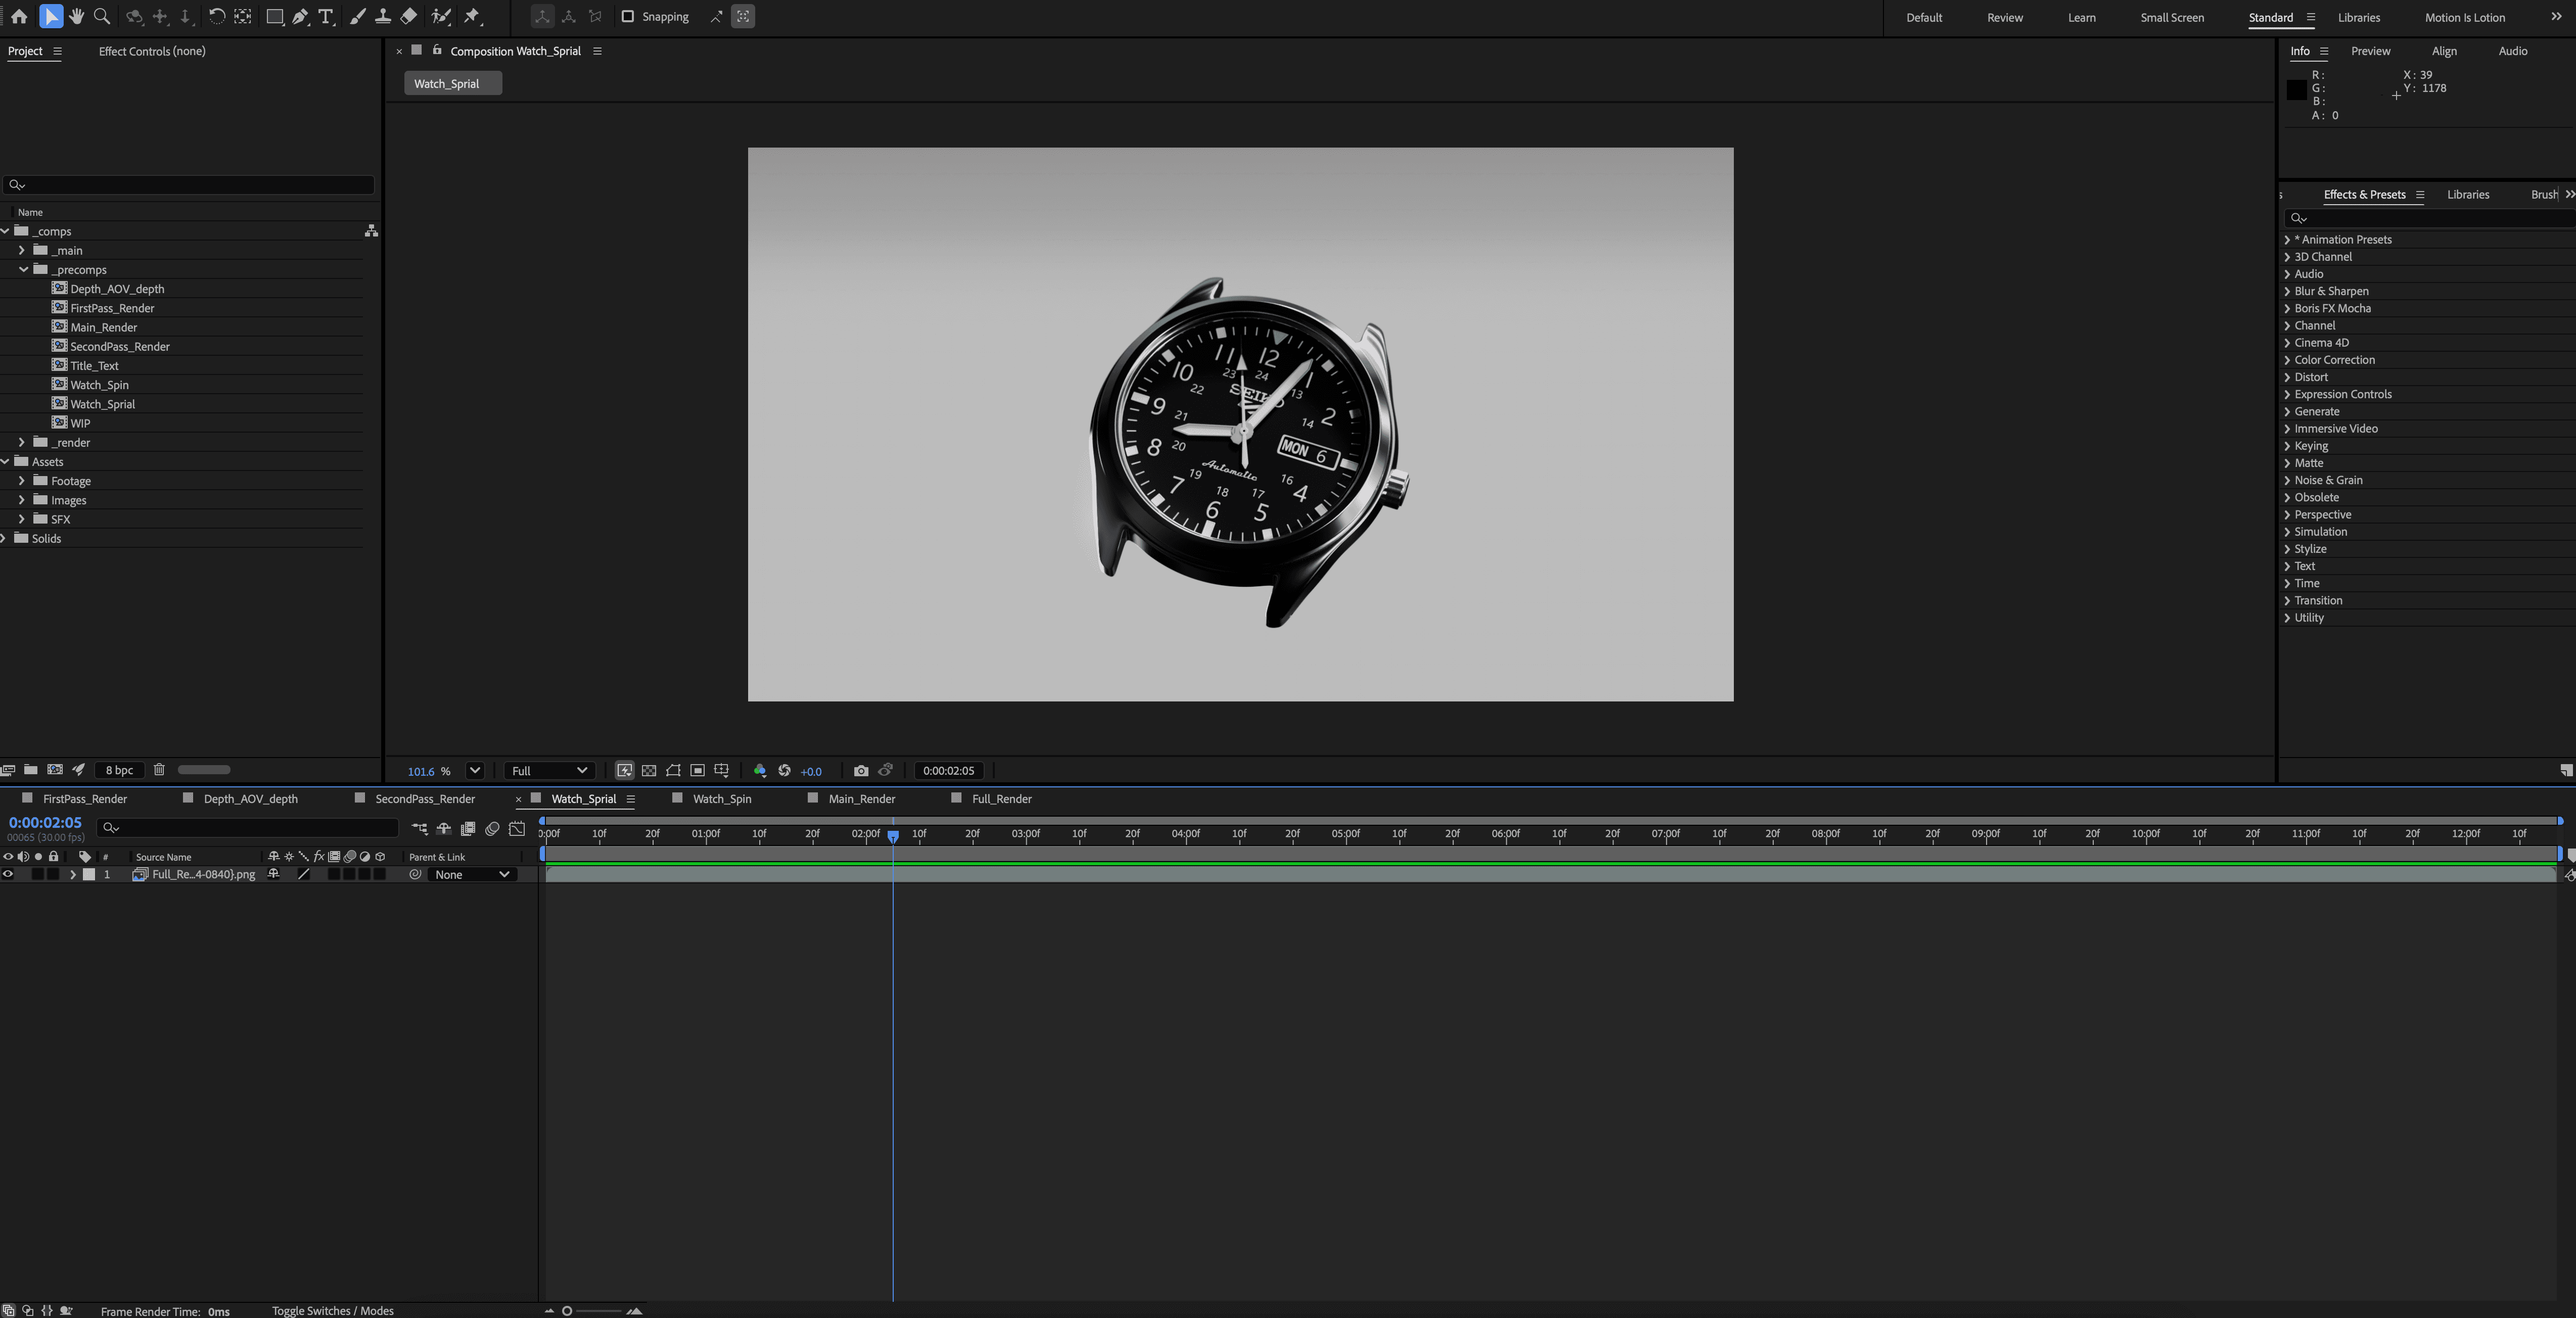Image resolution: width=2576 pixels, height=1318 pixels.
Task: Open the Parent & Link None dropdown
Action: [x=472, y=874]
